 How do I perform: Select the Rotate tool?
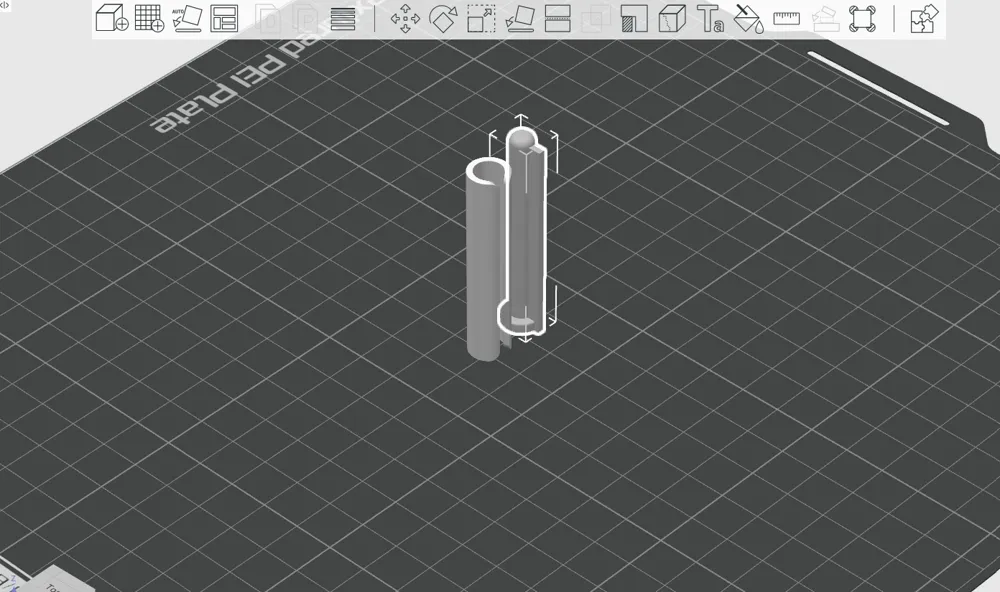[x=443, y=18]
